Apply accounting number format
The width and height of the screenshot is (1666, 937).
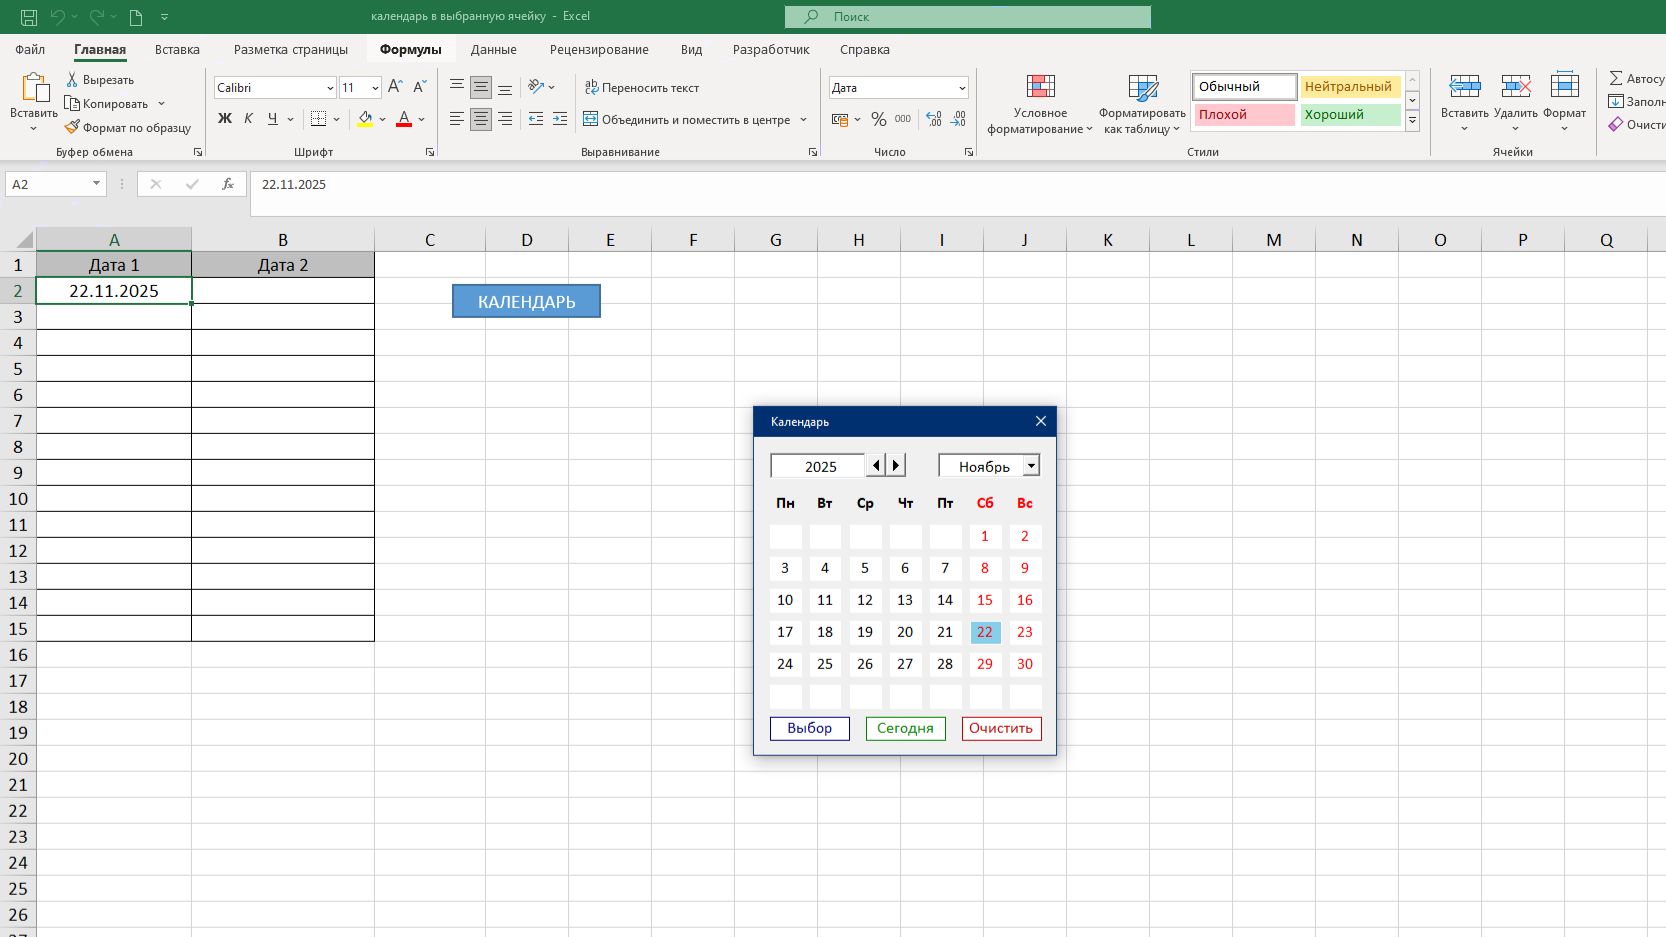[x=840, y=119]
